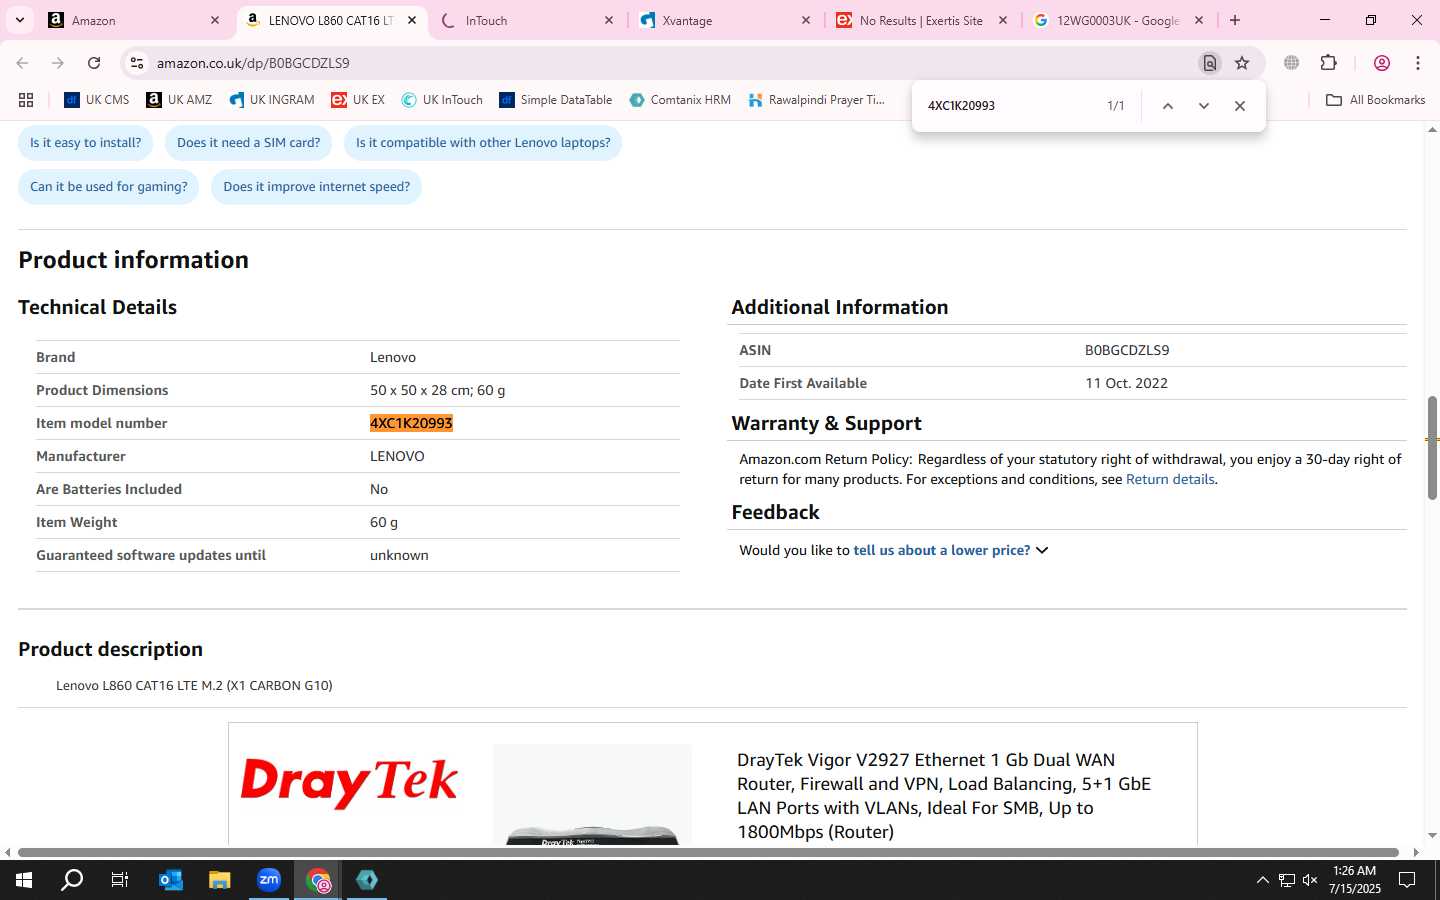Image resolution: width=1440 pixels, height=900 pixels.
Task: Switch to the InTouch tab
Action: tap(527, 20)
